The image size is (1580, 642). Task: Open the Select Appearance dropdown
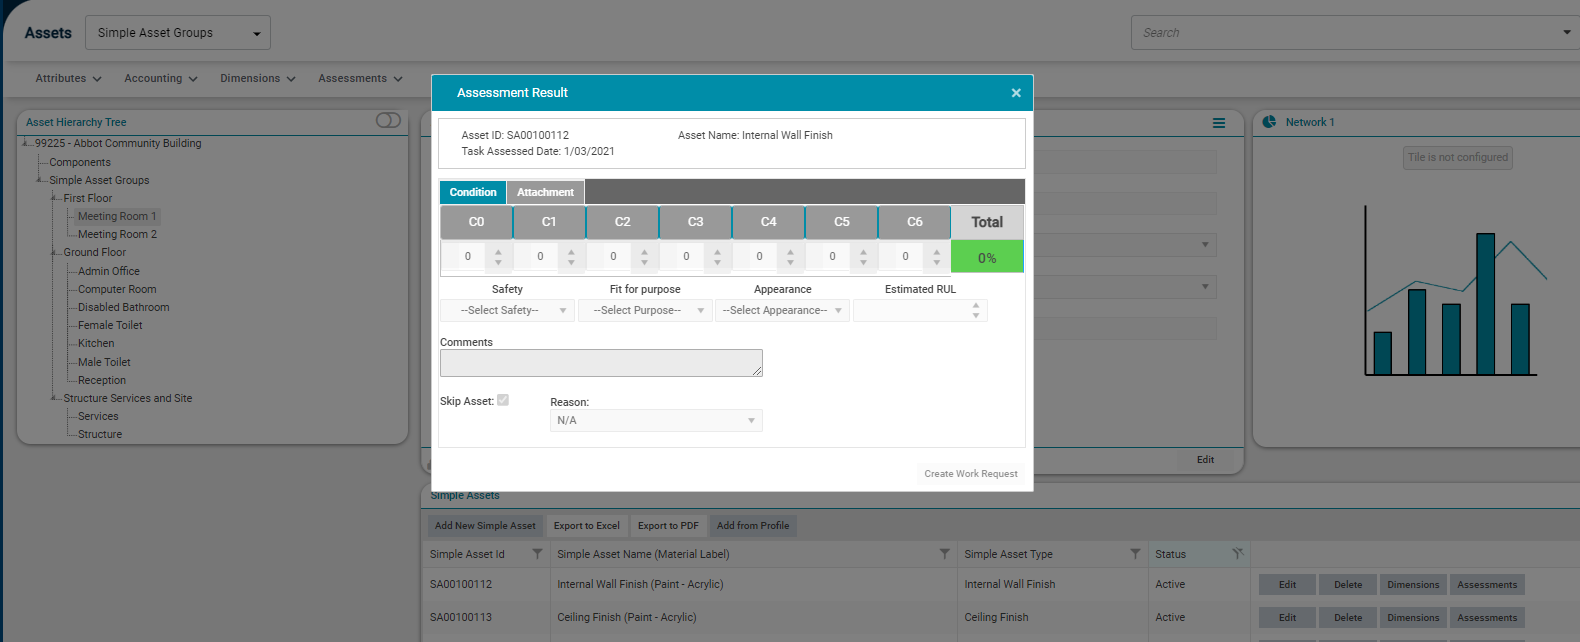click(782, 311)
